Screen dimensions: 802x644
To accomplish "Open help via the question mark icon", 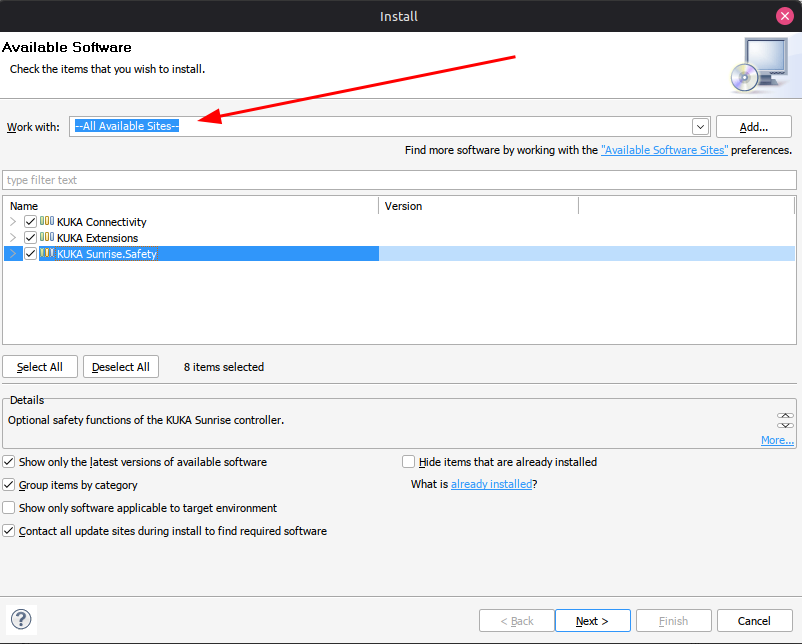I will point(21,619).
